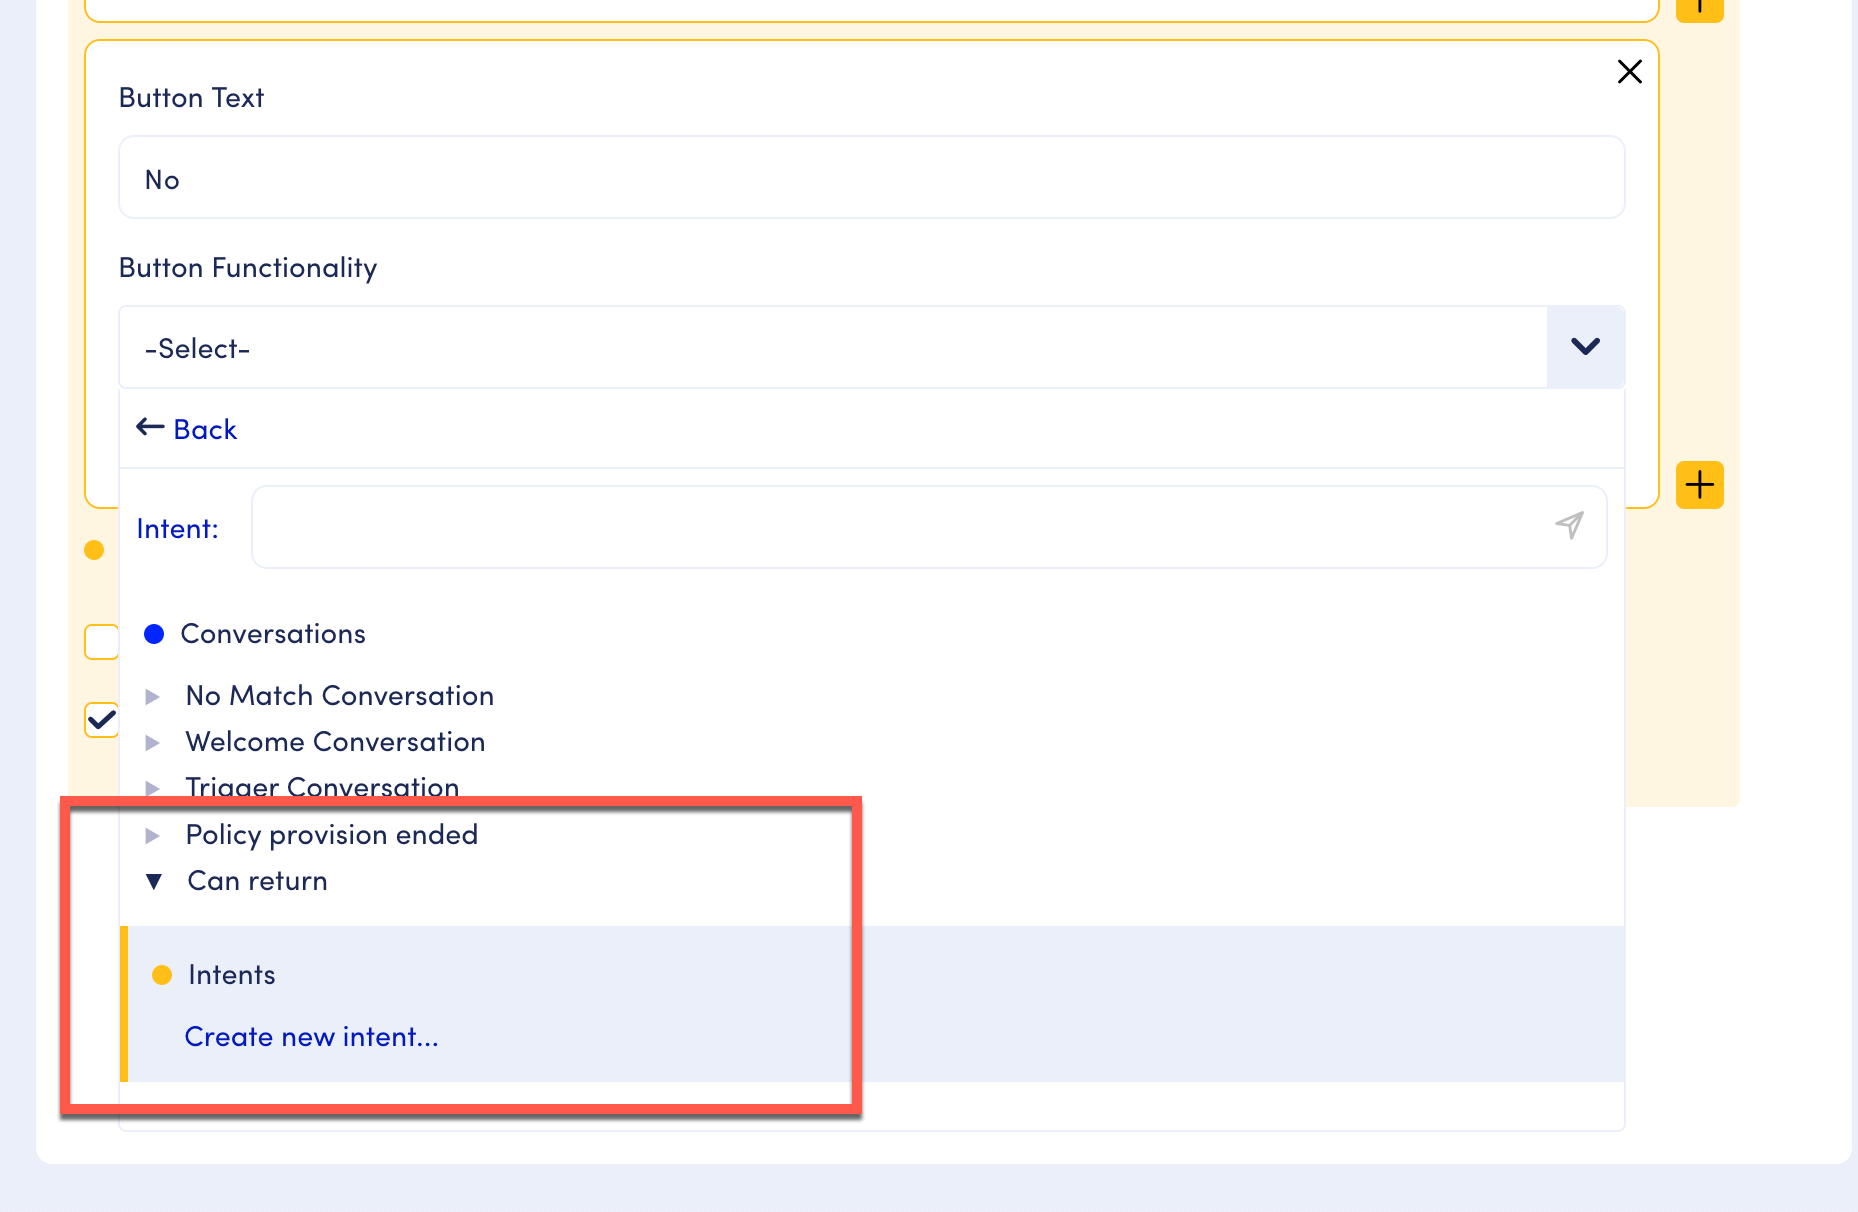Click Create new intent link
1858x1212 pixels.
(311, 1037)
